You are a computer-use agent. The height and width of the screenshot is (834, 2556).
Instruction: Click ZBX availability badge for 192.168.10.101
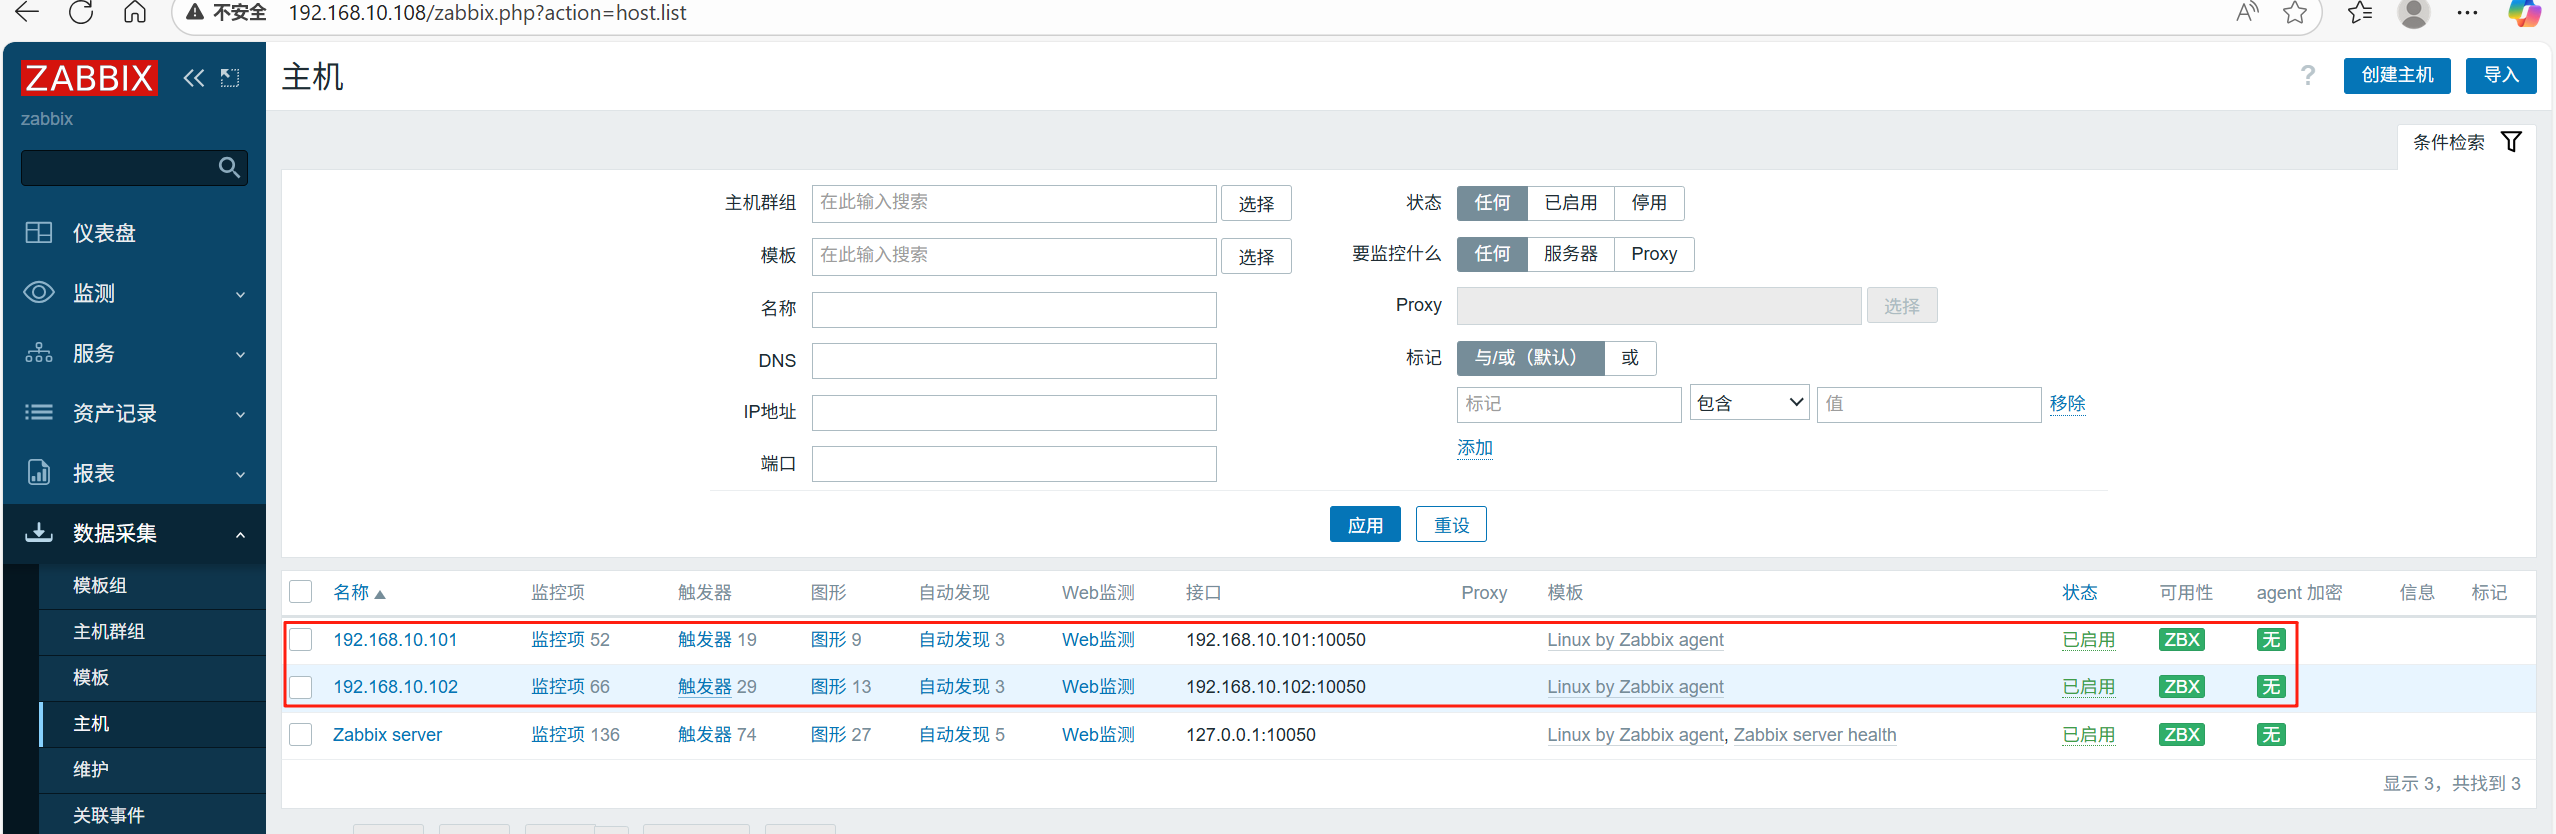[x=2181, y=640]
